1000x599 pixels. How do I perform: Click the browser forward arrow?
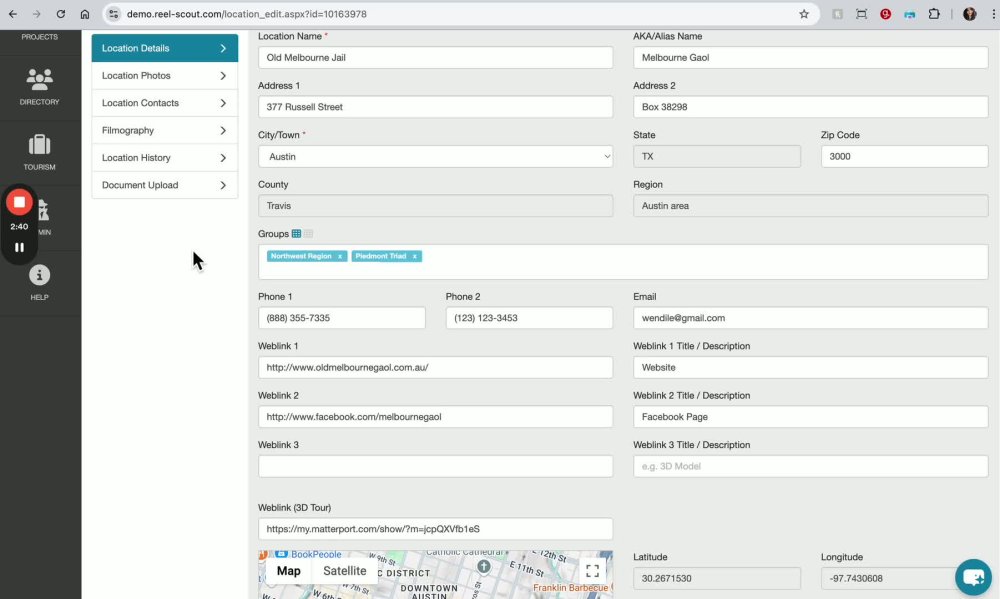click(36, 14)
